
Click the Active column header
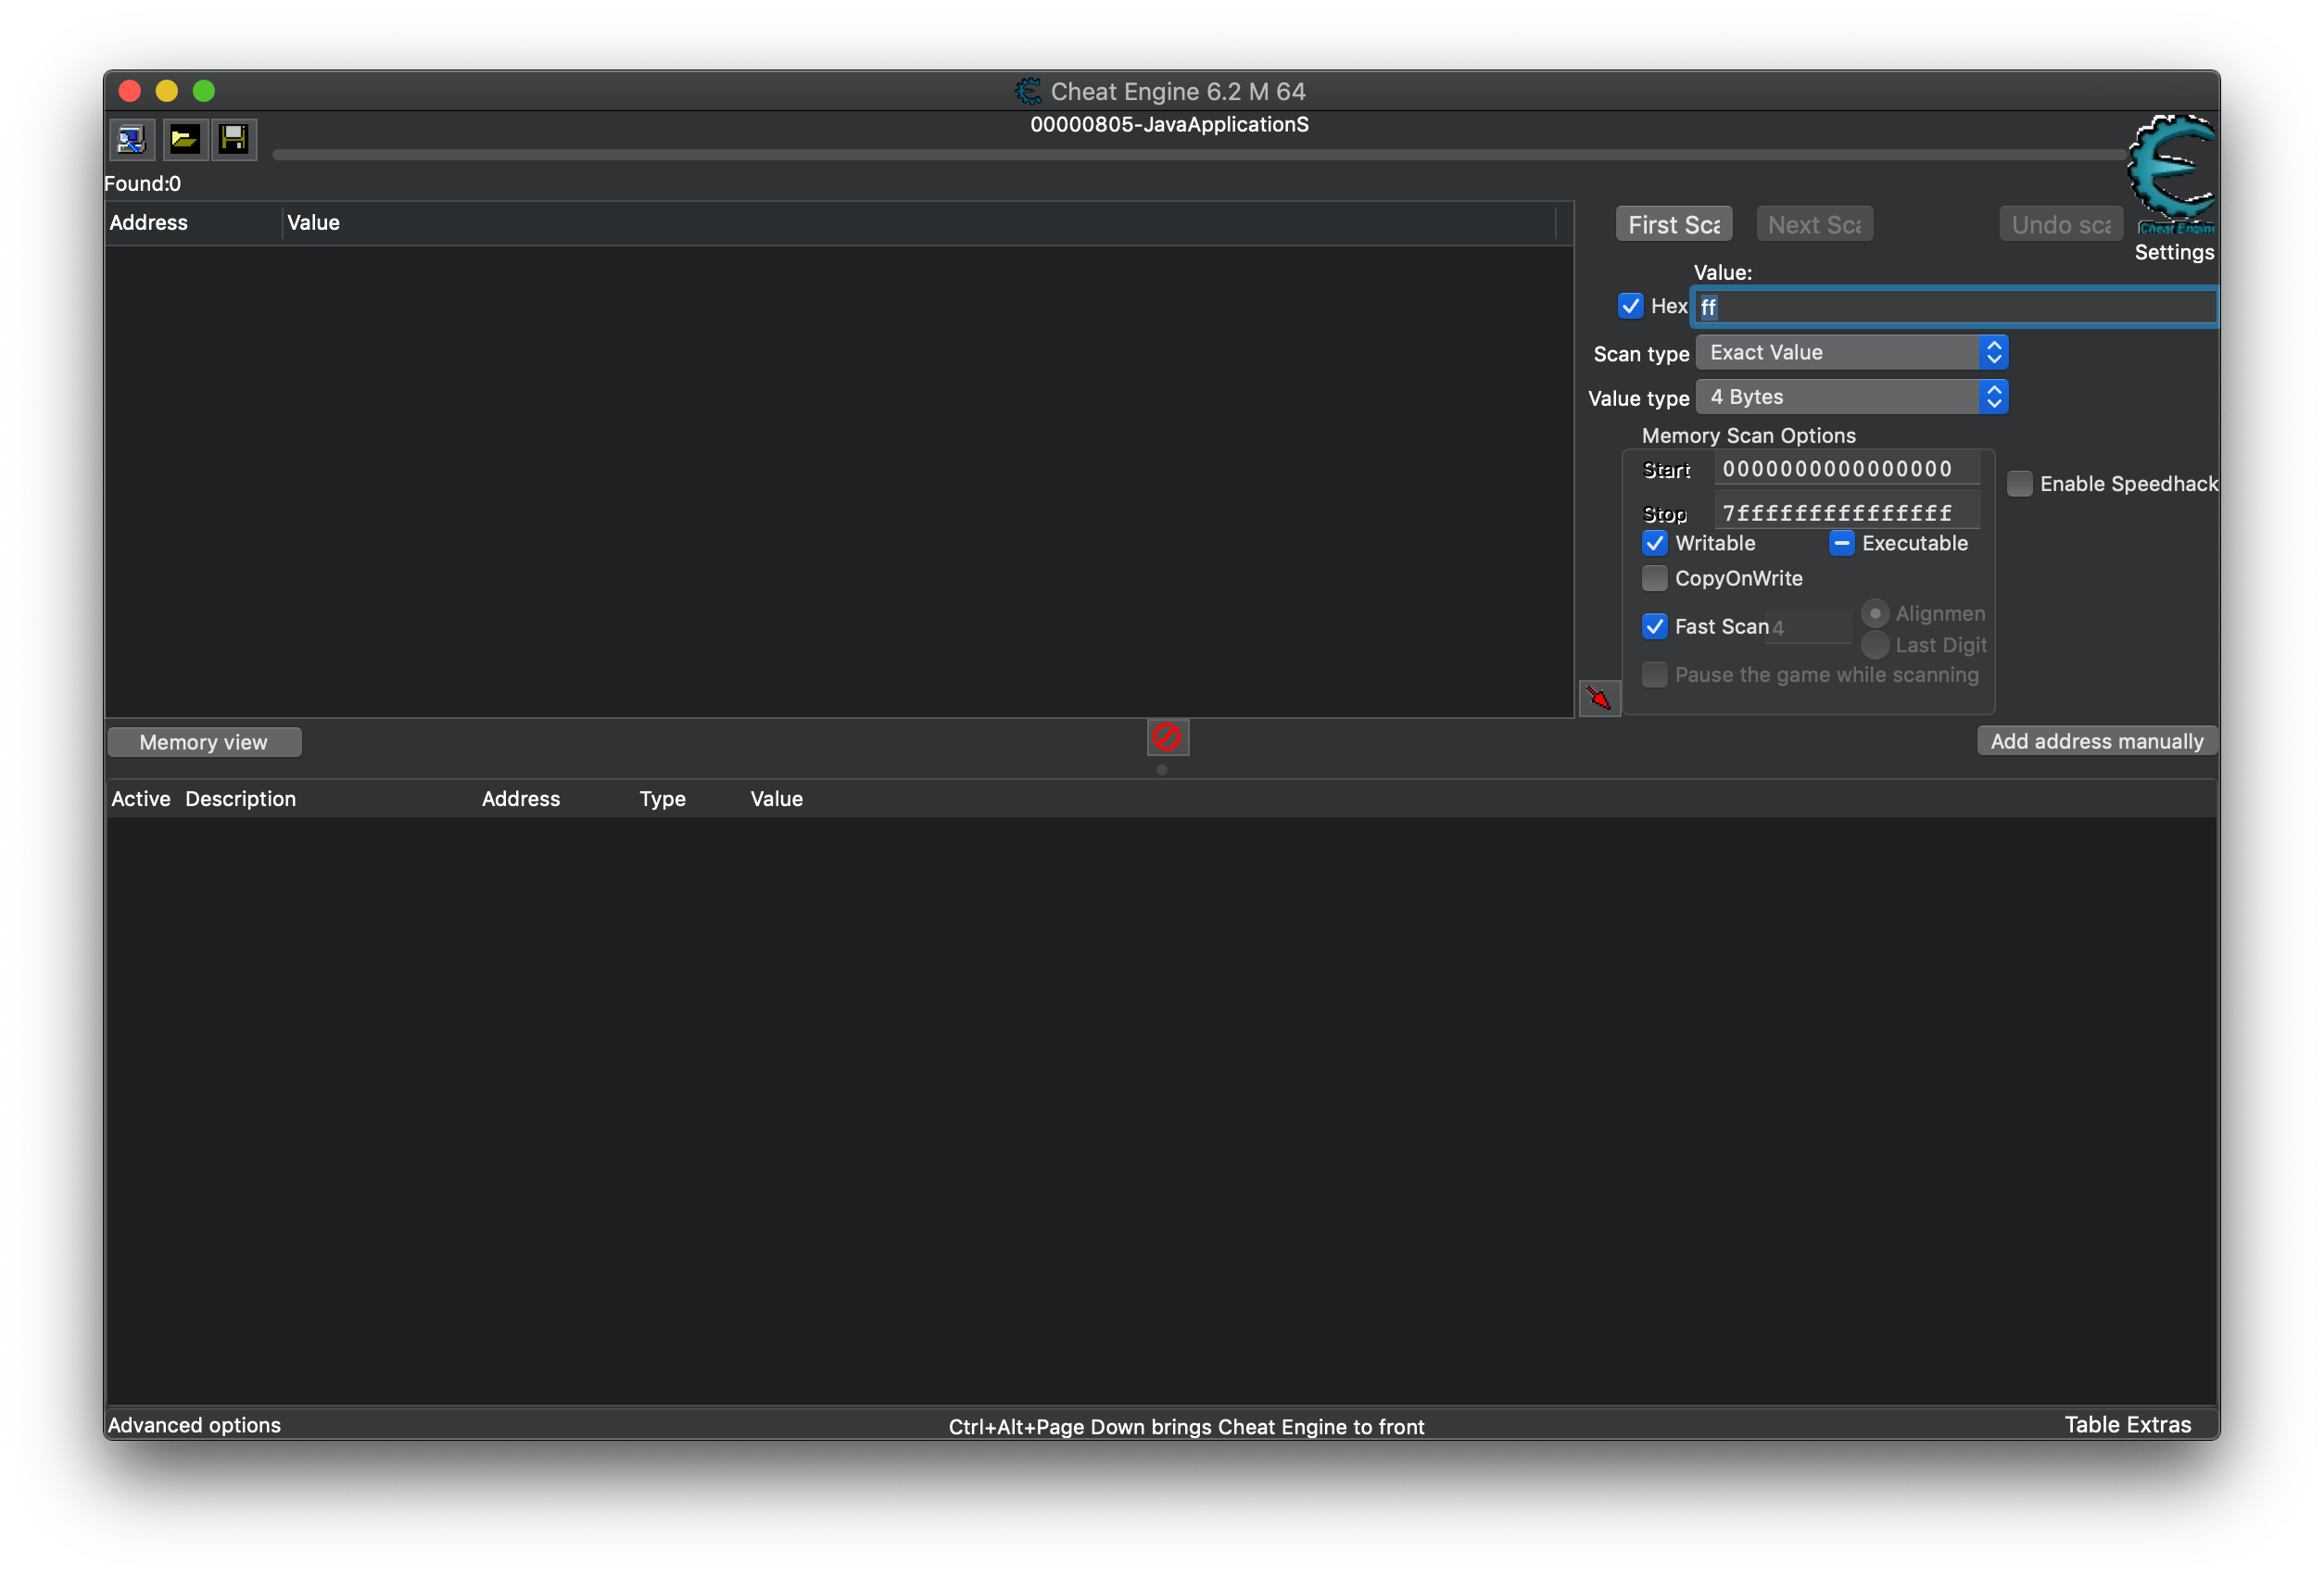click(x=141, y=799)
